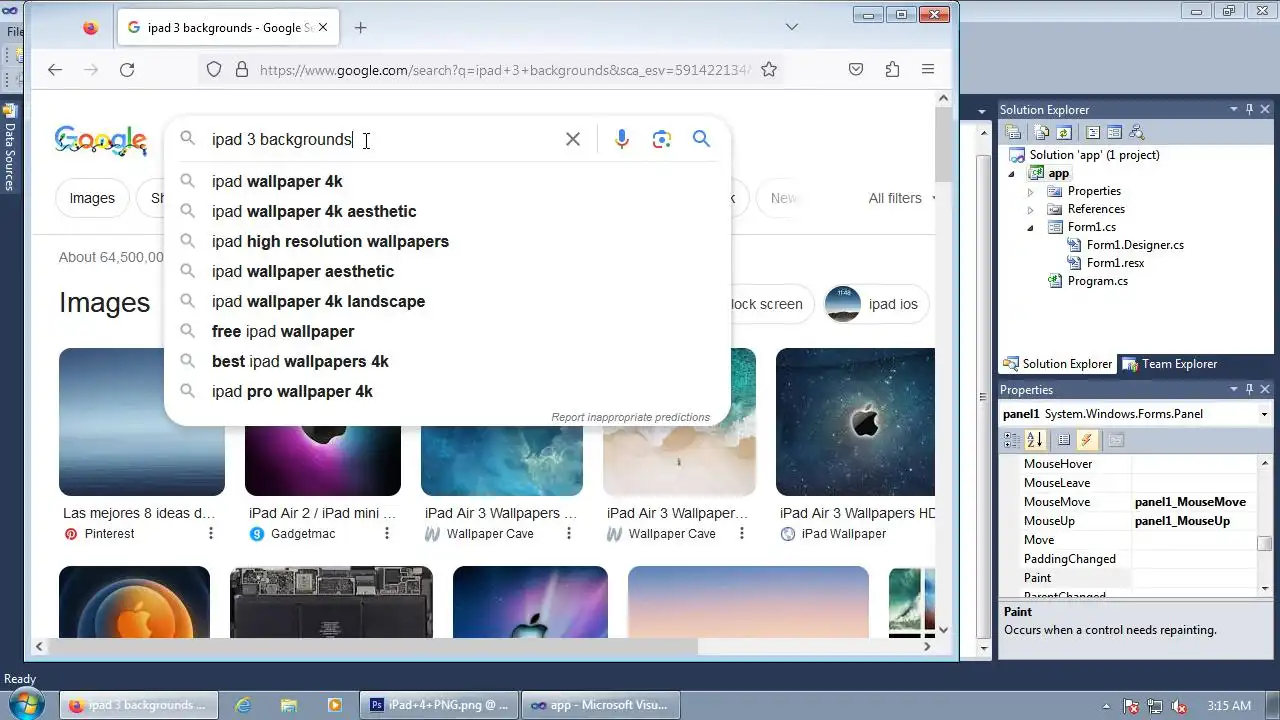This screenshot has width=1280, height=720.
Task: Open the Pocket save icon in Firefox
Action: [856, 70]
